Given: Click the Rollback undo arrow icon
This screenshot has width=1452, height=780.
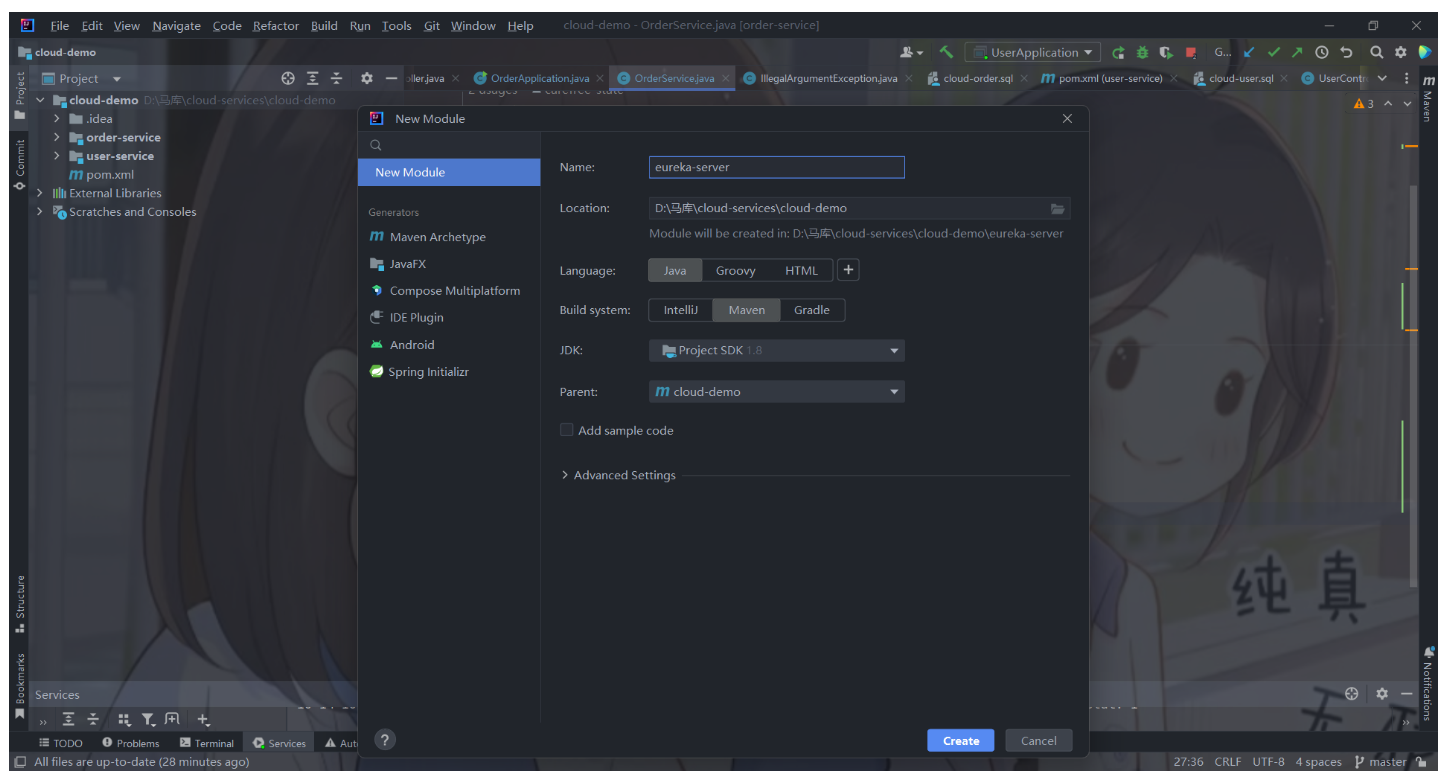Looking at the screenshot, I should [1346, 52].
